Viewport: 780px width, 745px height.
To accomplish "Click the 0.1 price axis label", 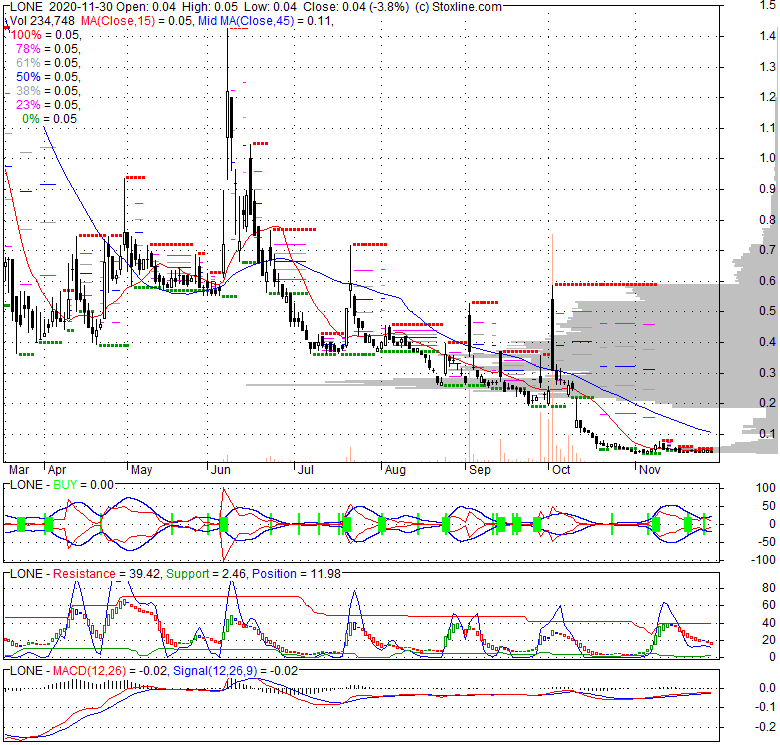I will click(x=768, y=434).
